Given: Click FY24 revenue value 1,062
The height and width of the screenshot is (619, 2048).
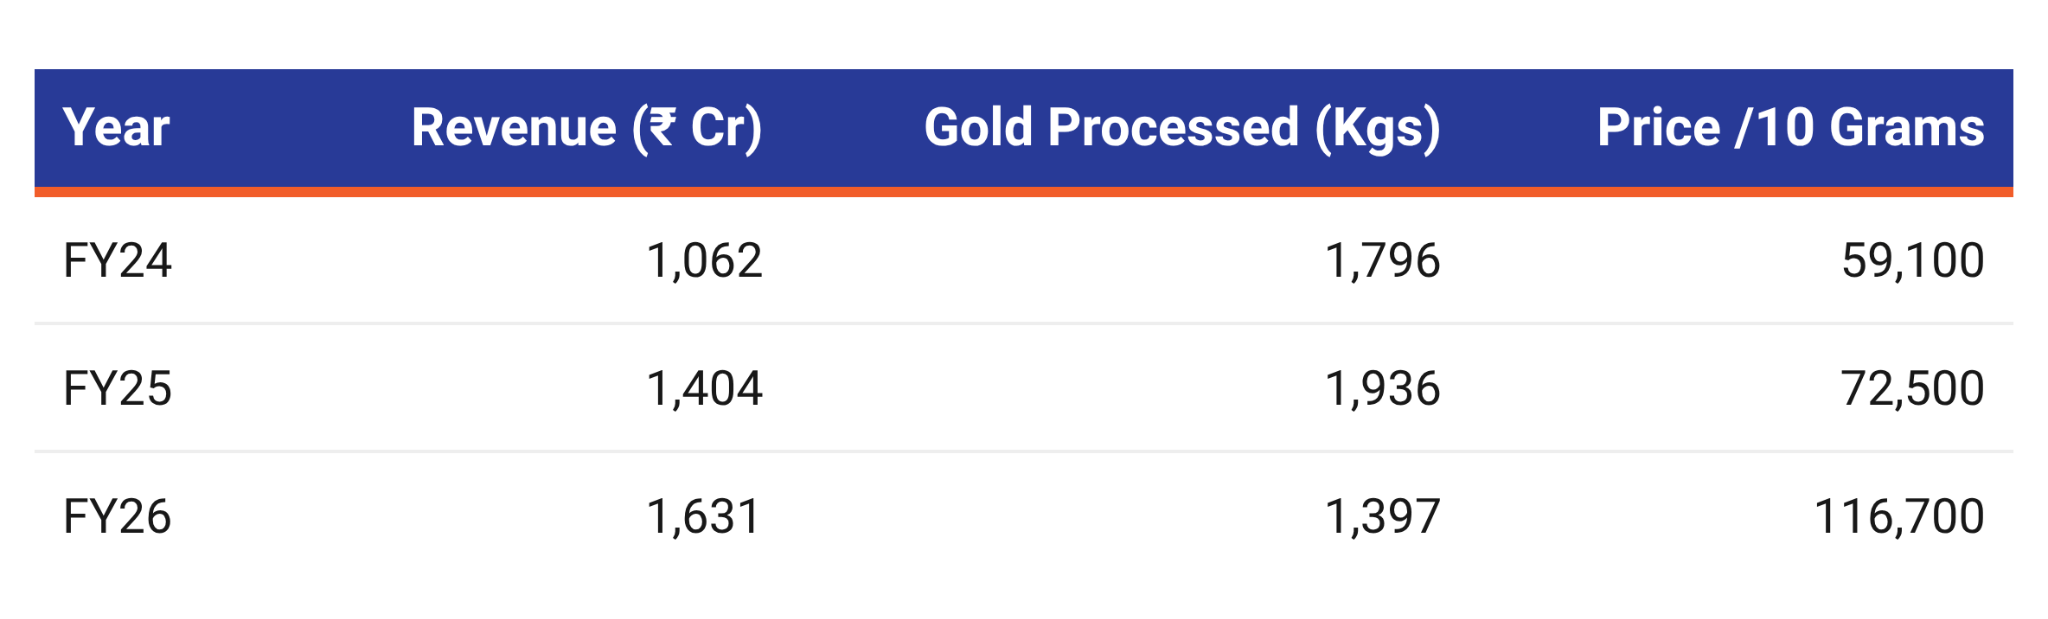Looking at the screenshot, I should pos(705,261).
